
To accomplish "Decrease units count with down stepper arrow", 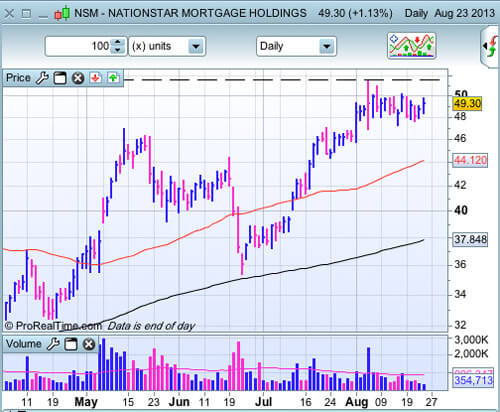I will point(118,50).
